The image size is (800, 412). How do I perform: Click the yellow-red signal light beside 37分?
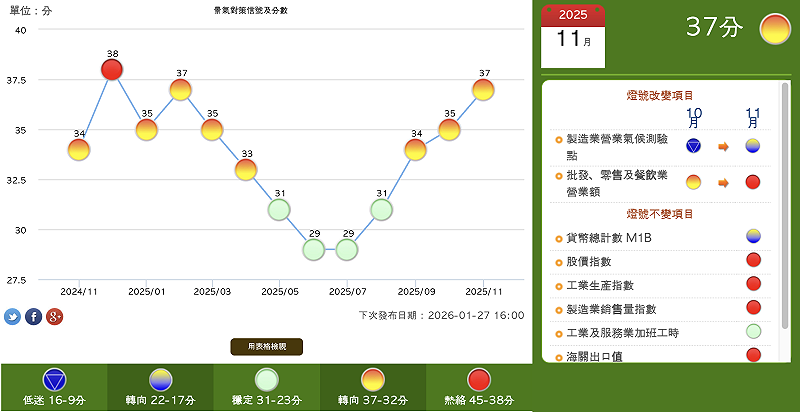tap(775, 29)
